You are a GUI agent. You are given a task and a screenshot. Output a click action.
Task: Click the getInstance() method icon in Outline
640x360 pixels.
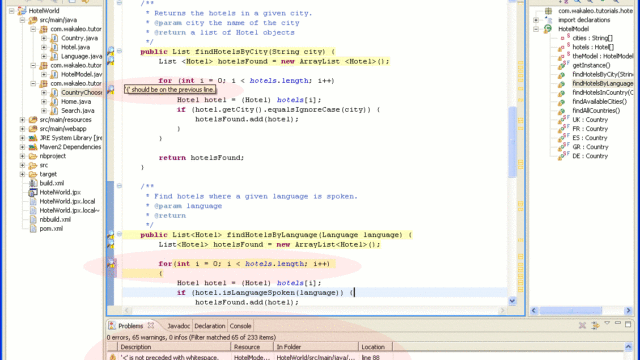click(563, 65)
